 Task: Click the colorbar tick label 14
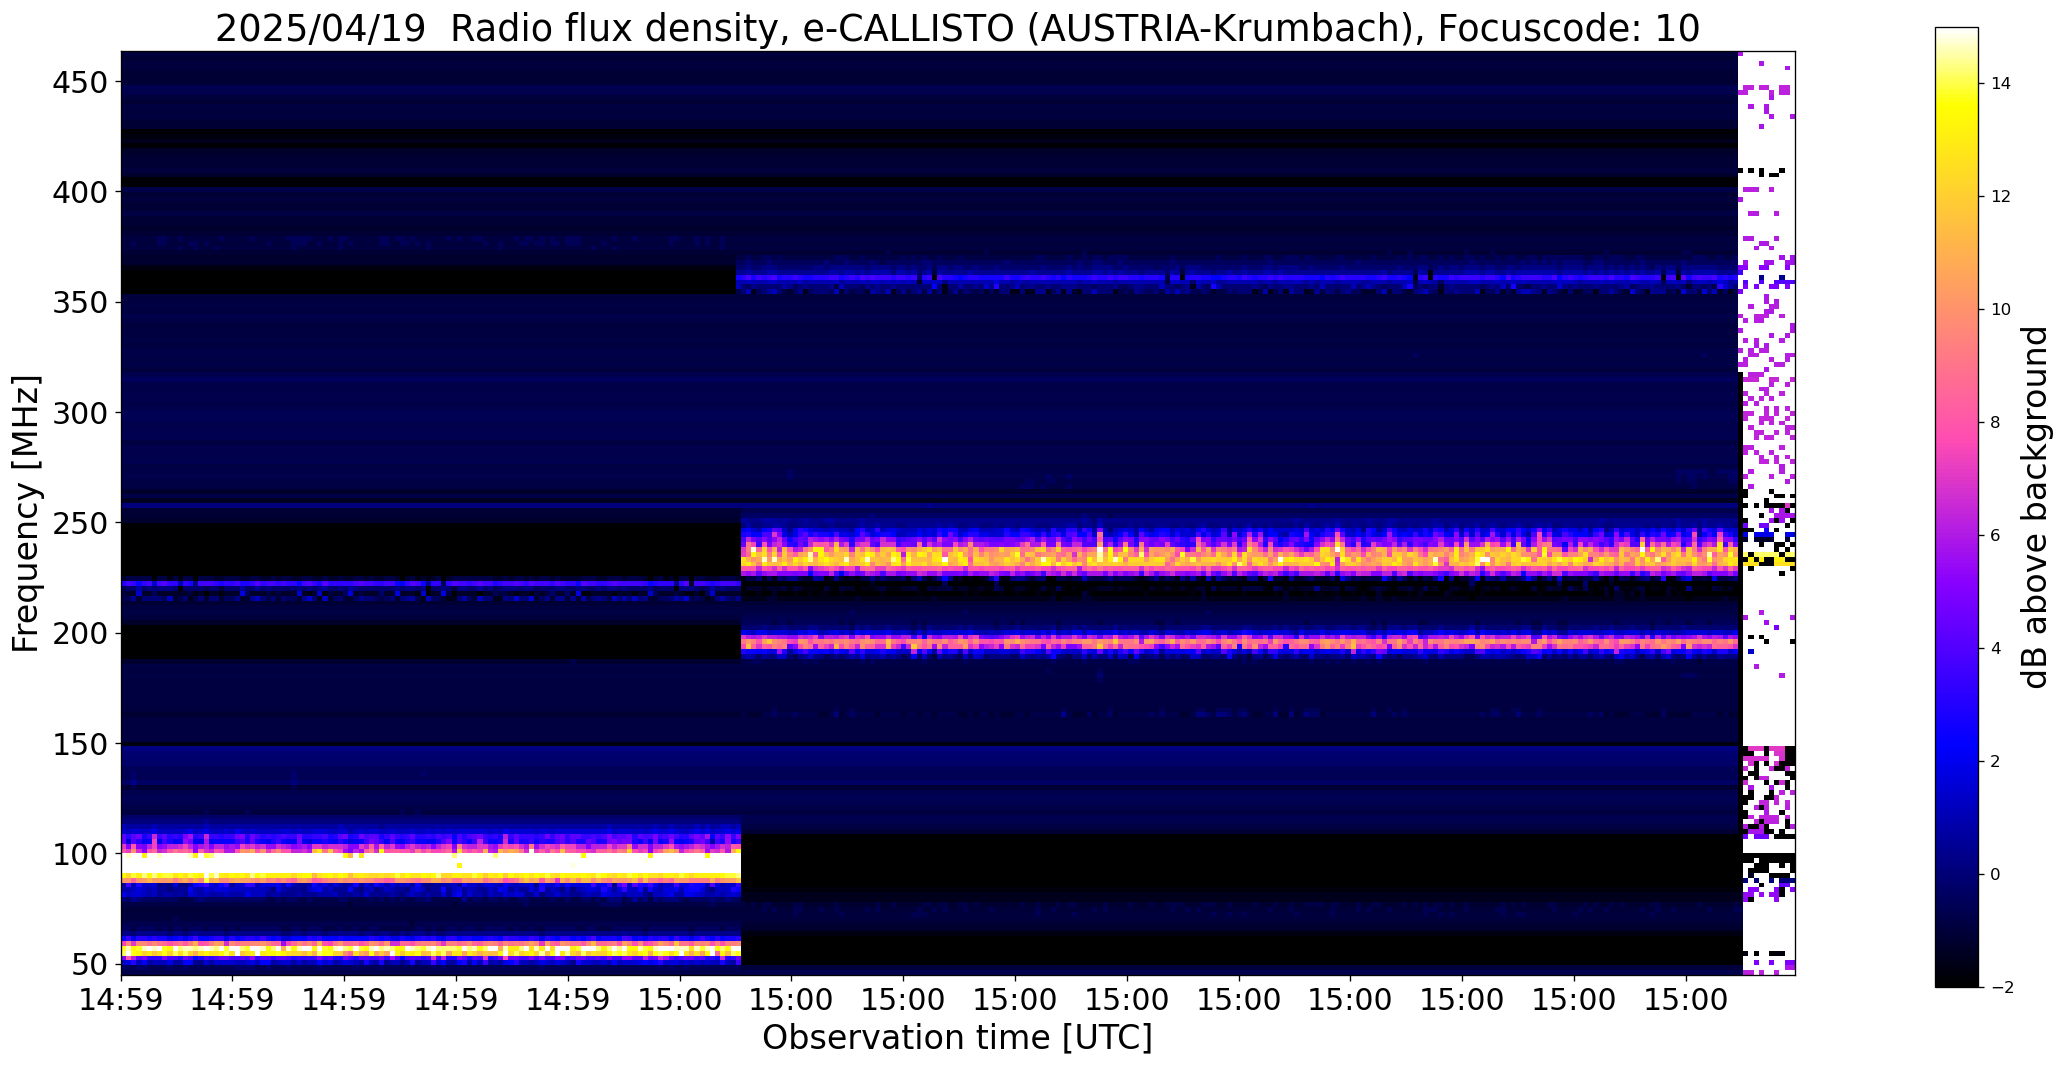click(2000, 84)
